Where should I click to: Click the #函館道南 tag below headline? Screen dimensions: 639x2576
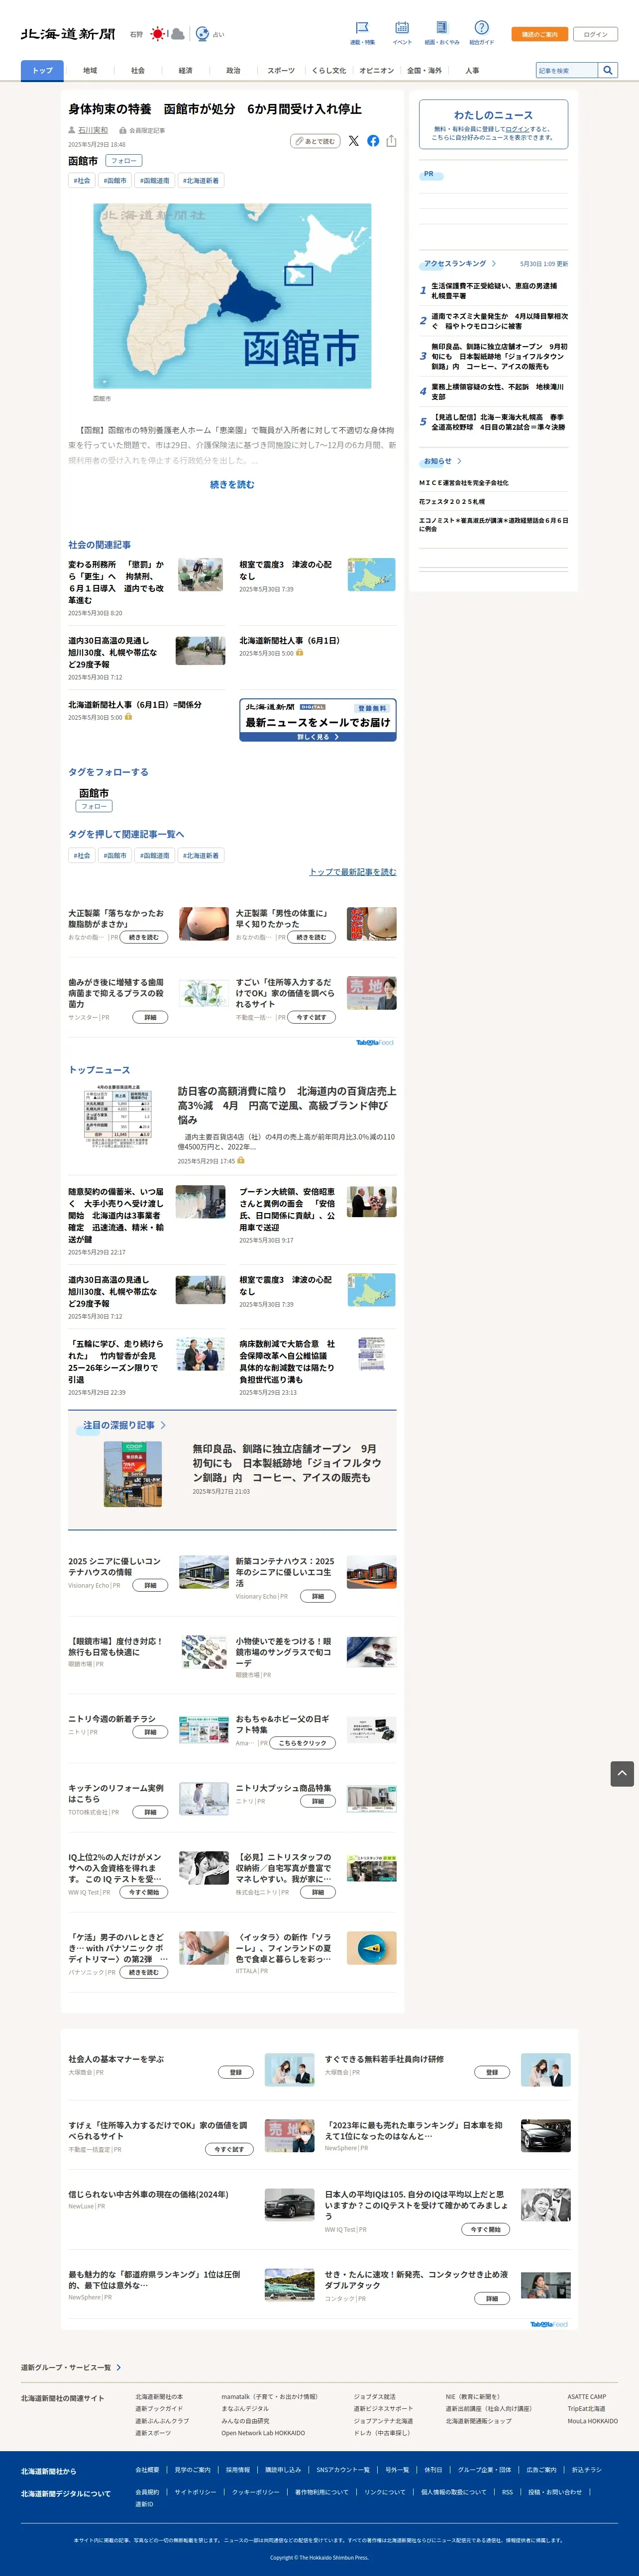[155, 180]
